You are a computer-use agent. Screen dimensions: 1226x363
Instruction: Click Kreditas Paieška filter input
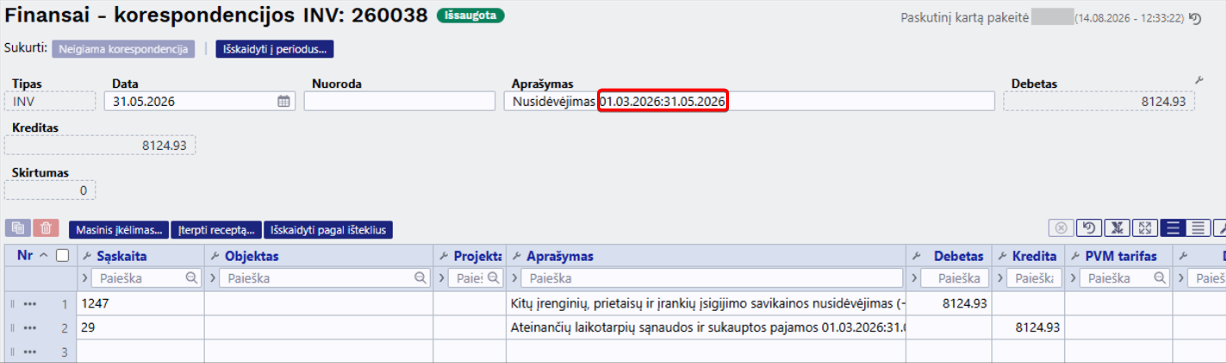pyautogui.click(x=1033, y=278)
